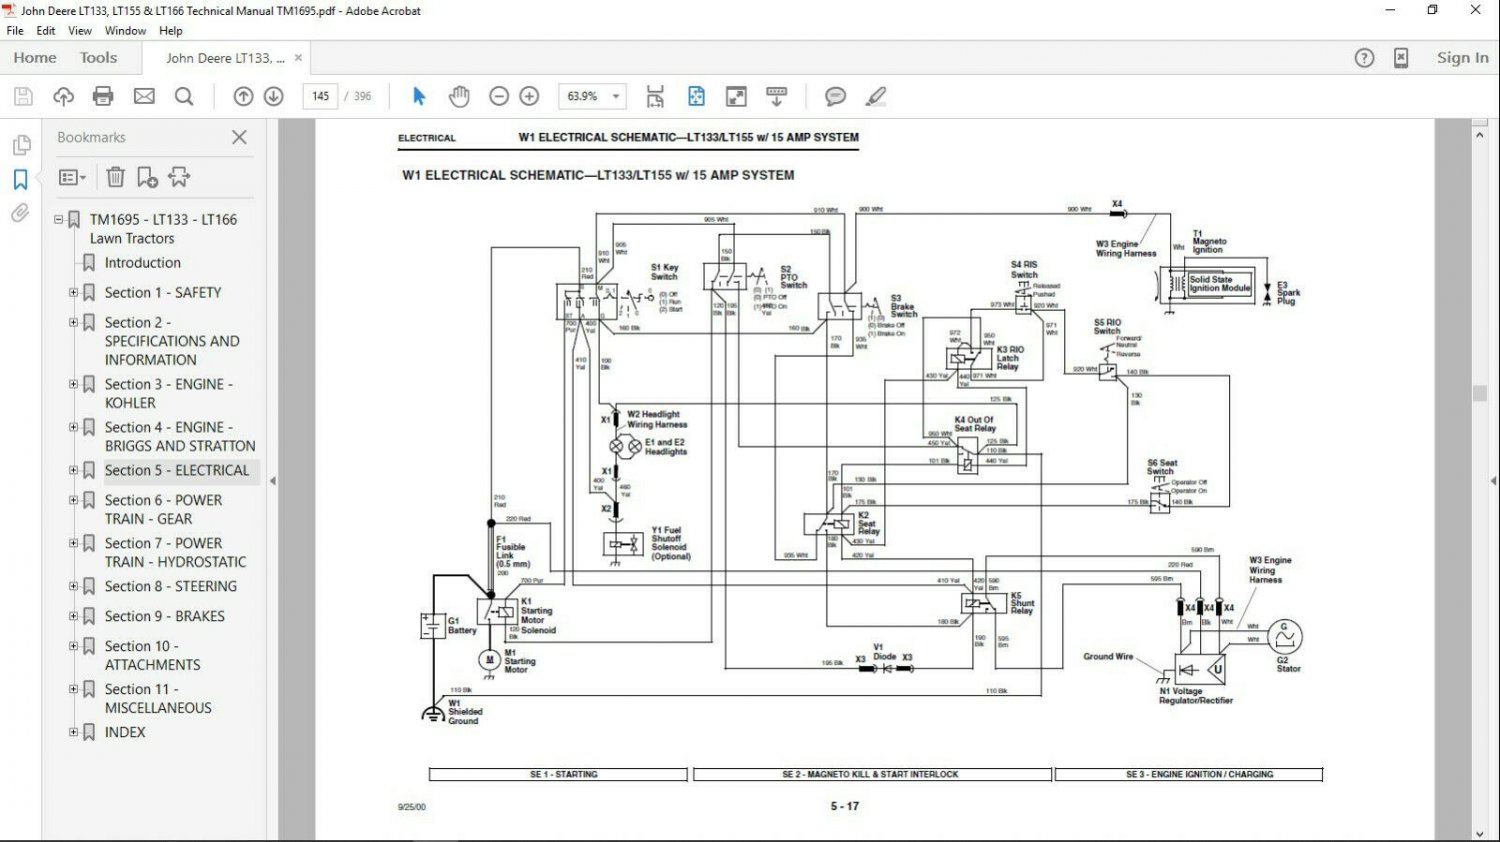The image size is (1500, 842).
Task: Select the Highlight pen tool
Action: [876, 96]
